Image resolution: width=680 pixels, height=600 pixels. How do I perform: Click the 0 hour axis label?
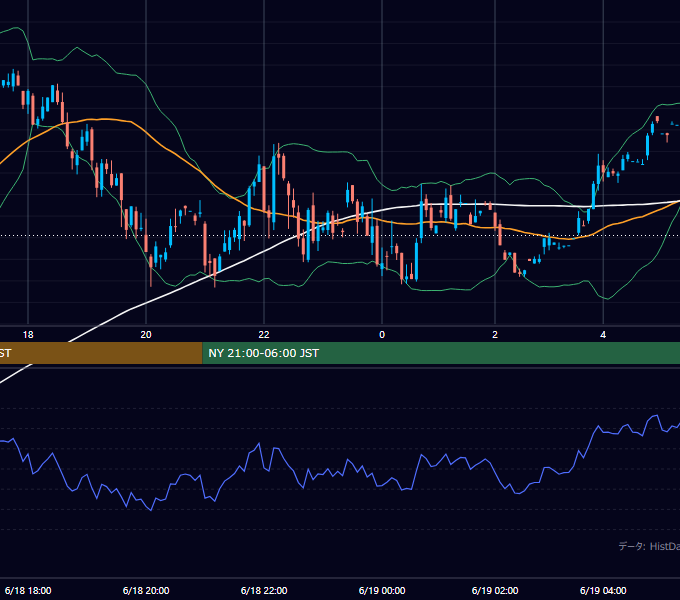382,335
